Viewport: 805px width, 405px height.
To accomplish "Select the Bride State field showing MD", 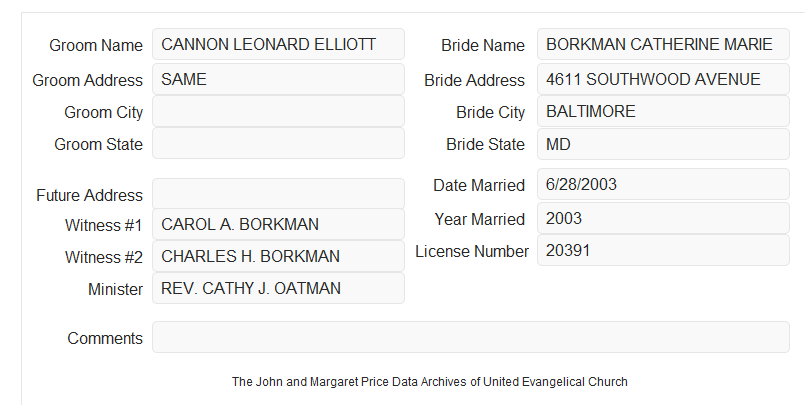I will click(x=663, y=144).
